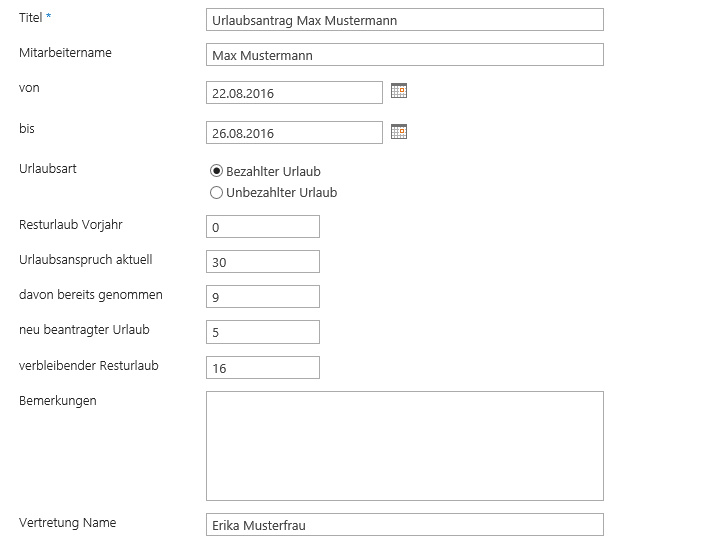Click the Resturlaub Vorjahr field
Image resolution: width=720 pixels, height=543 pixels.
[262, 227]
